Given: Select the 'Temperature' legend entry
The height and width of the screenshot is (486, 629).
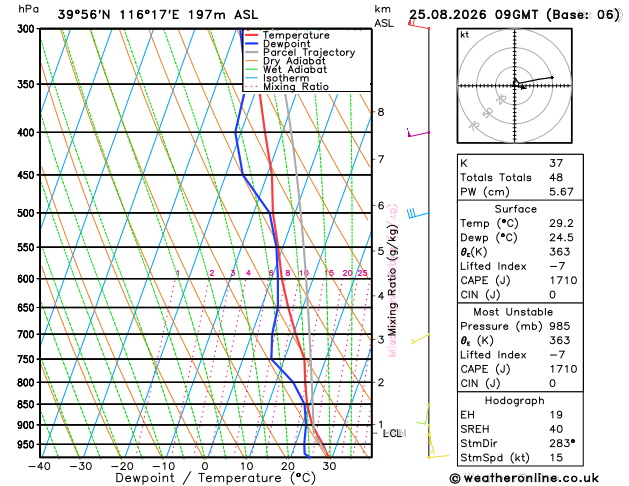Looking at the screenshot, I should coord(296,35).
